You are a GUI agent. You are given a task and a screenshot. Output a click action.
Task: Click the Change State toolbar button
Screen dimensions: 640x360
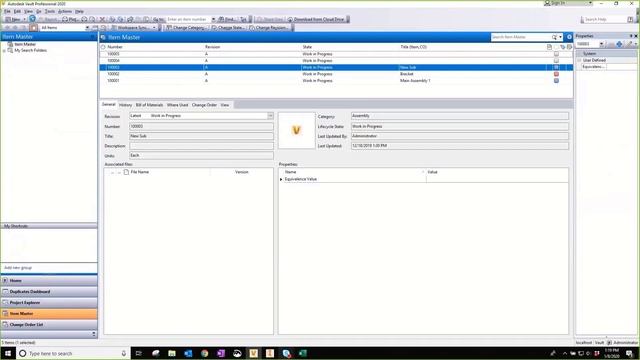[x=228, y=28]
